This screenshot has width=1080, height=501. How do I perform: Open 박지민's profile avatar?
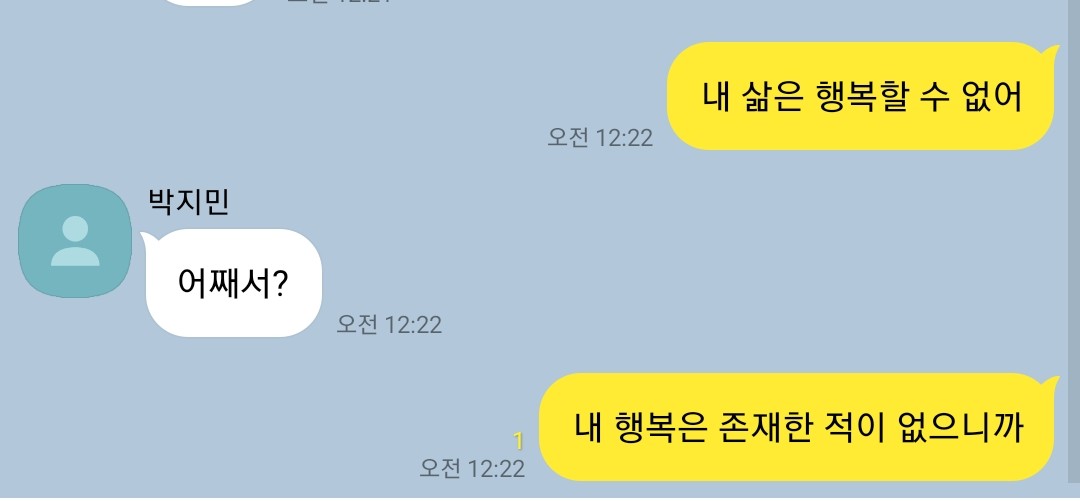[75, 241]
